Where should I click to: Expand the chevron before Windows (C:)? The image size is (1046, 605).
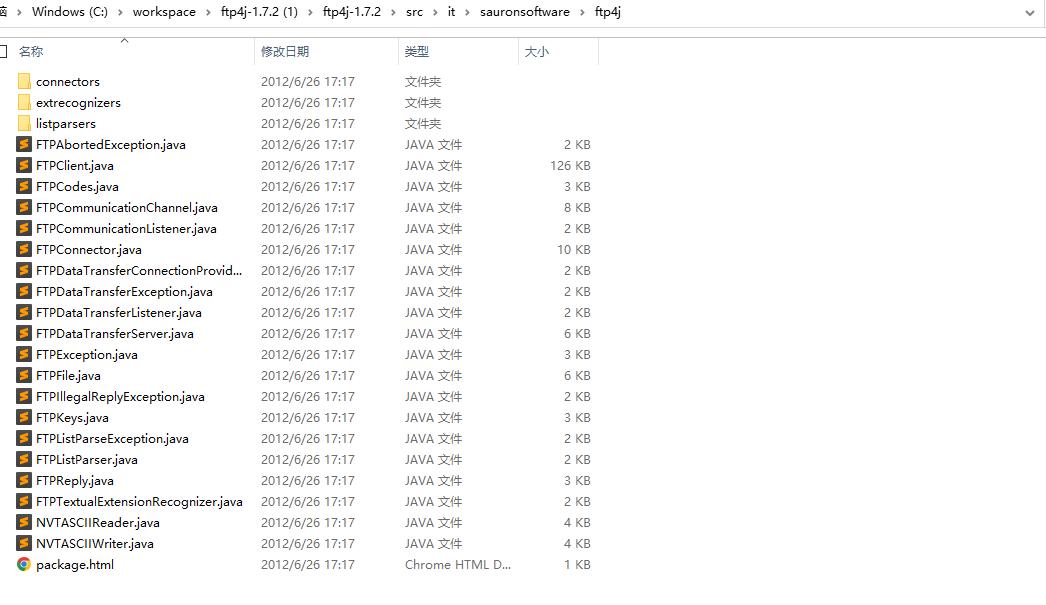click(x=19, y=12)
